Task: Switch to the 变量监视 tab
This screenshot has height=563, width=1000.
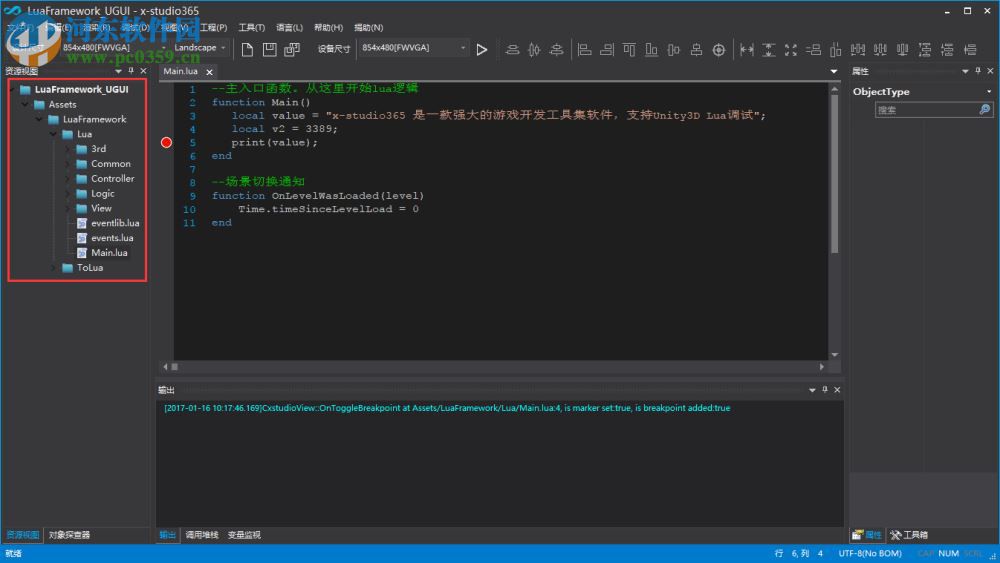Action: [x=244, y=535]
